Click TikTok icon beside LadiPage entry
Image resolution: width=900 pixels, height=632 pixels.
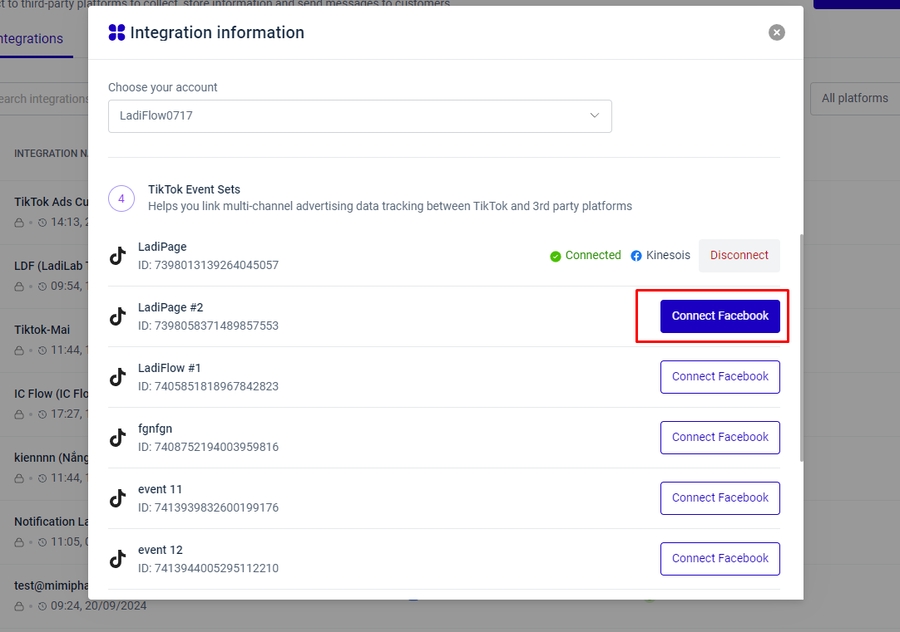tap(118, 256)
